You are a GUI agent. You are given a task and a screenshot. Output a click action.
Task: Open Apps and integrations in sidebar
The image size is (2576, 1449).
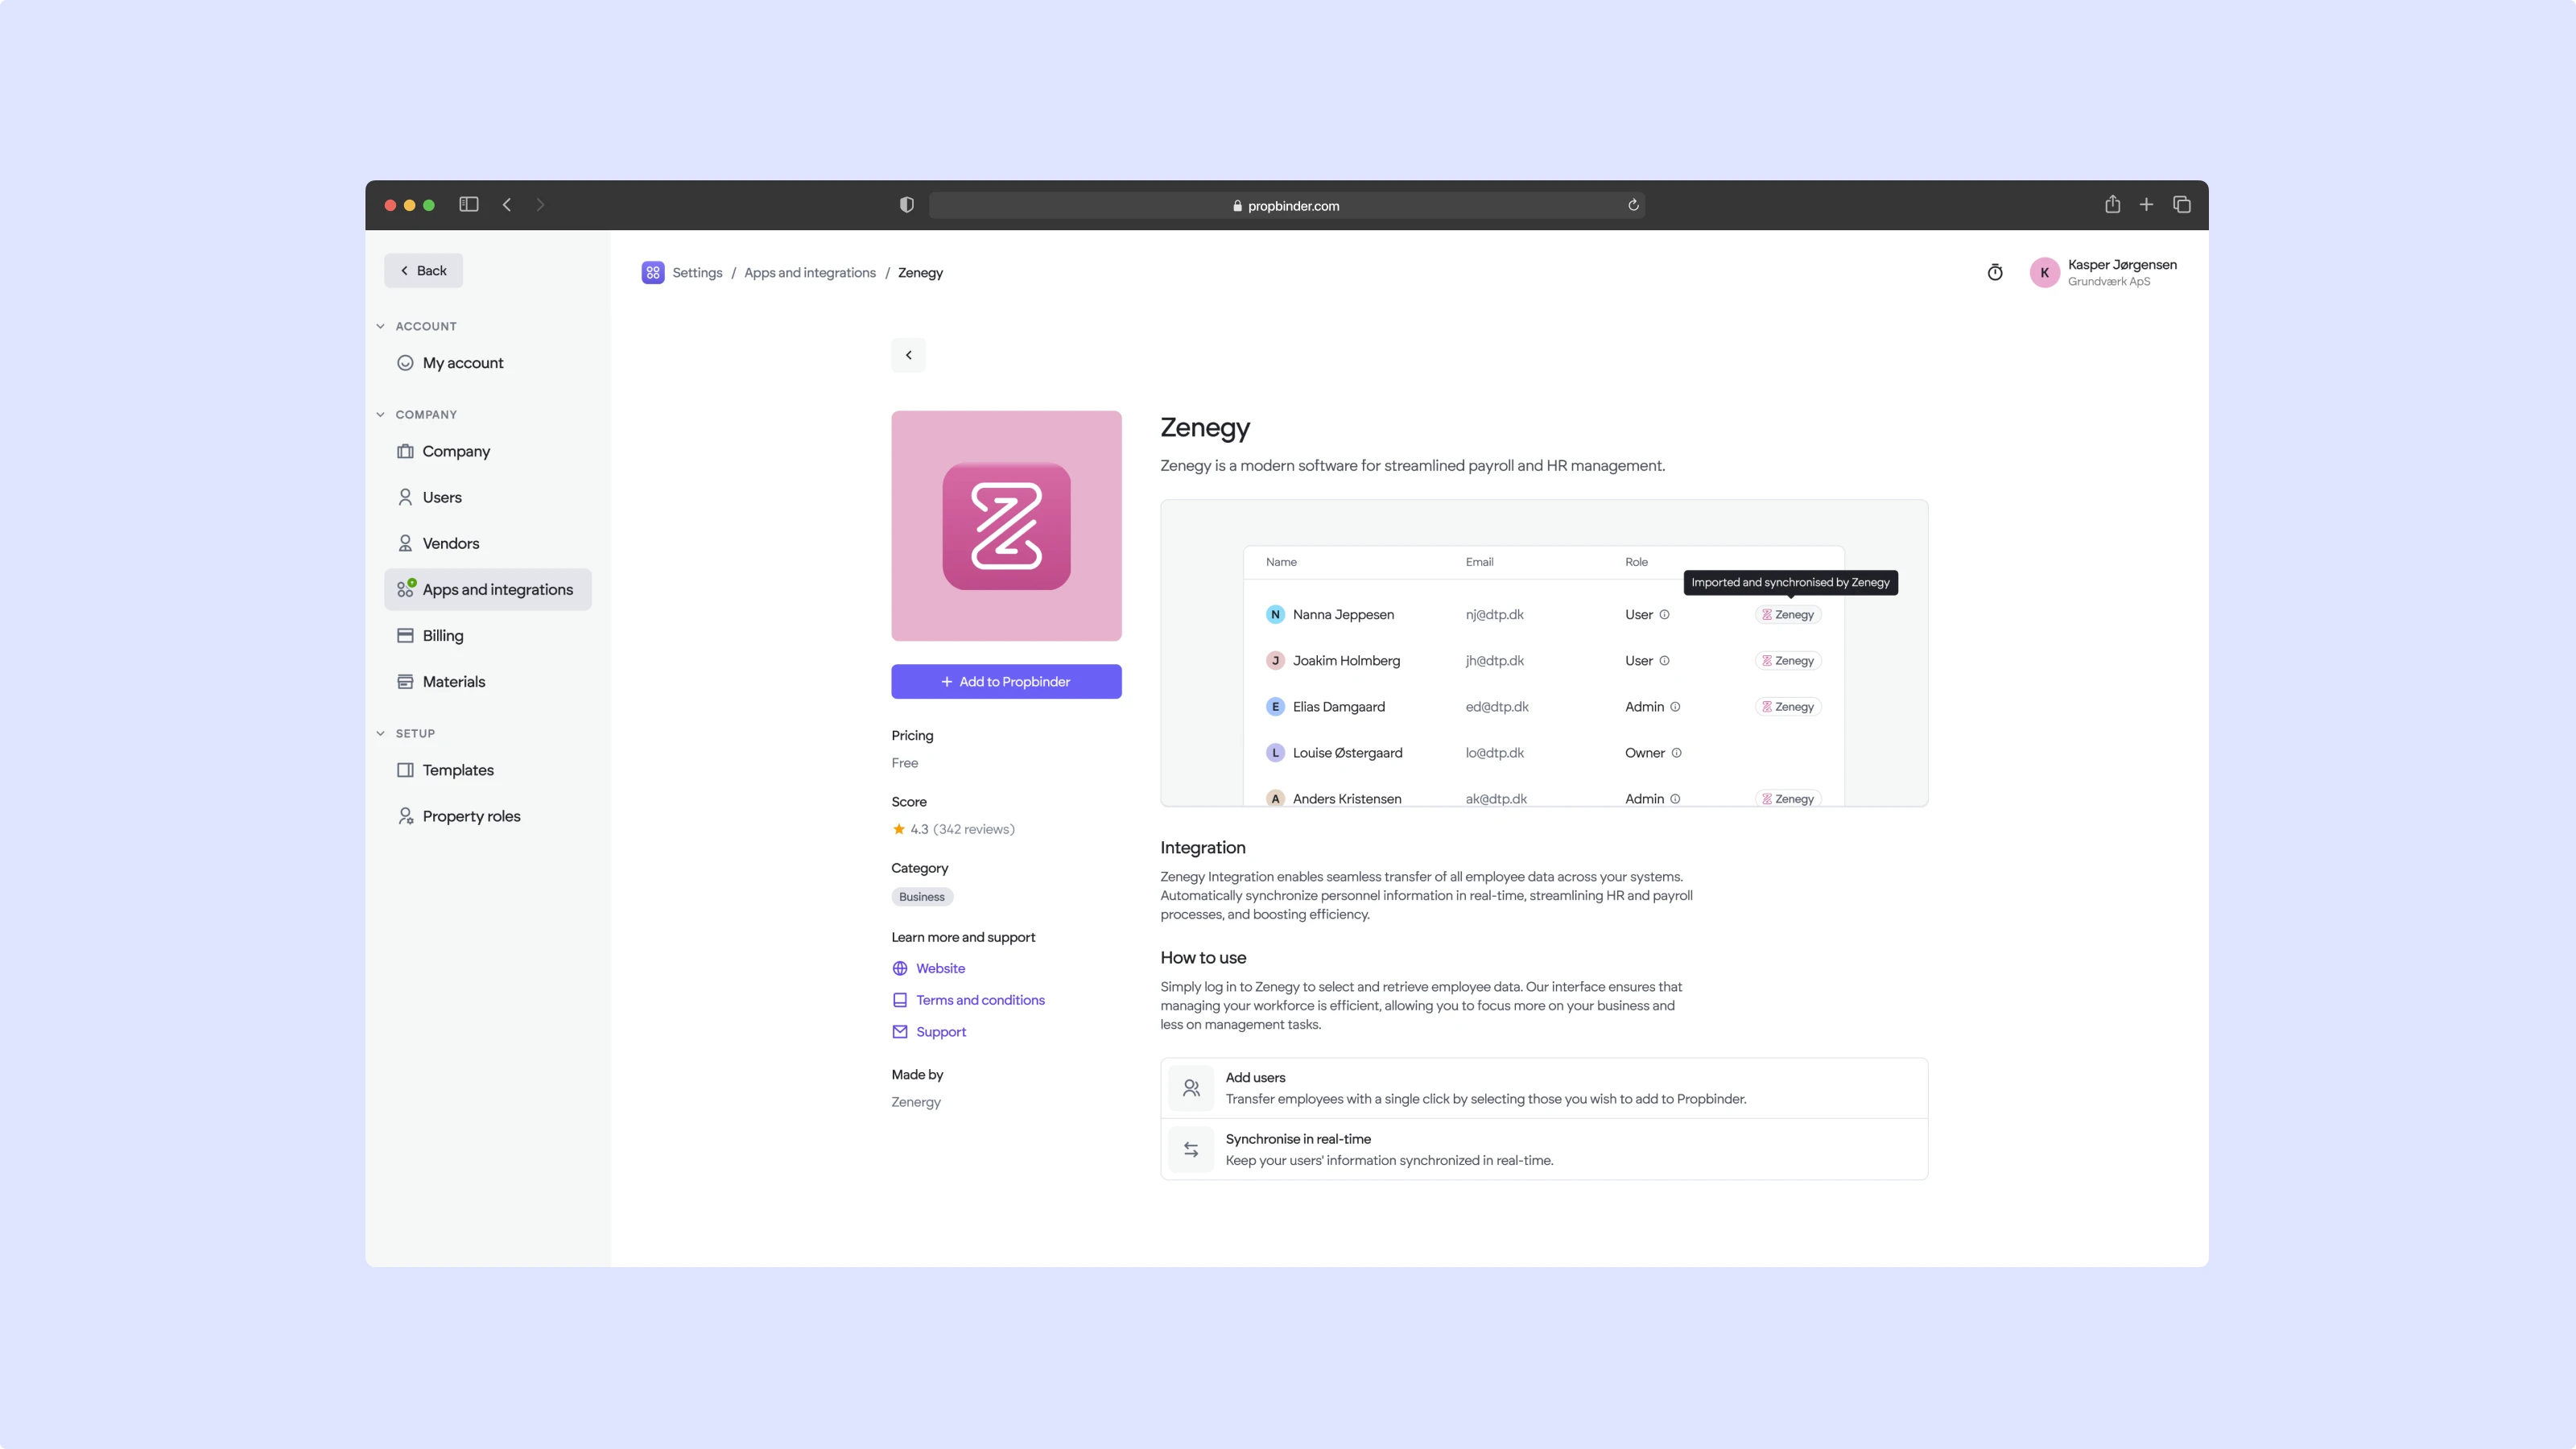(x=497, y=589)
